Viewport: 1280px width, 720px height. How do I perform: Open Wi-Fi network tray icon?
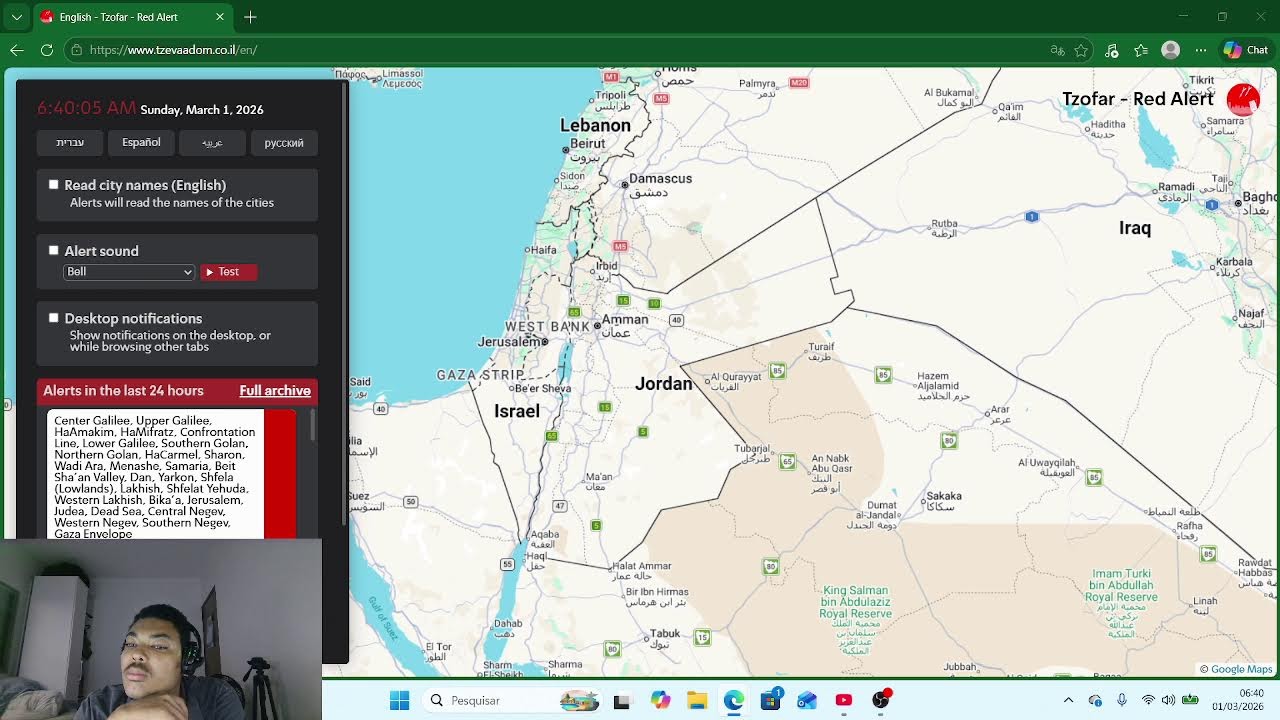1148,701
